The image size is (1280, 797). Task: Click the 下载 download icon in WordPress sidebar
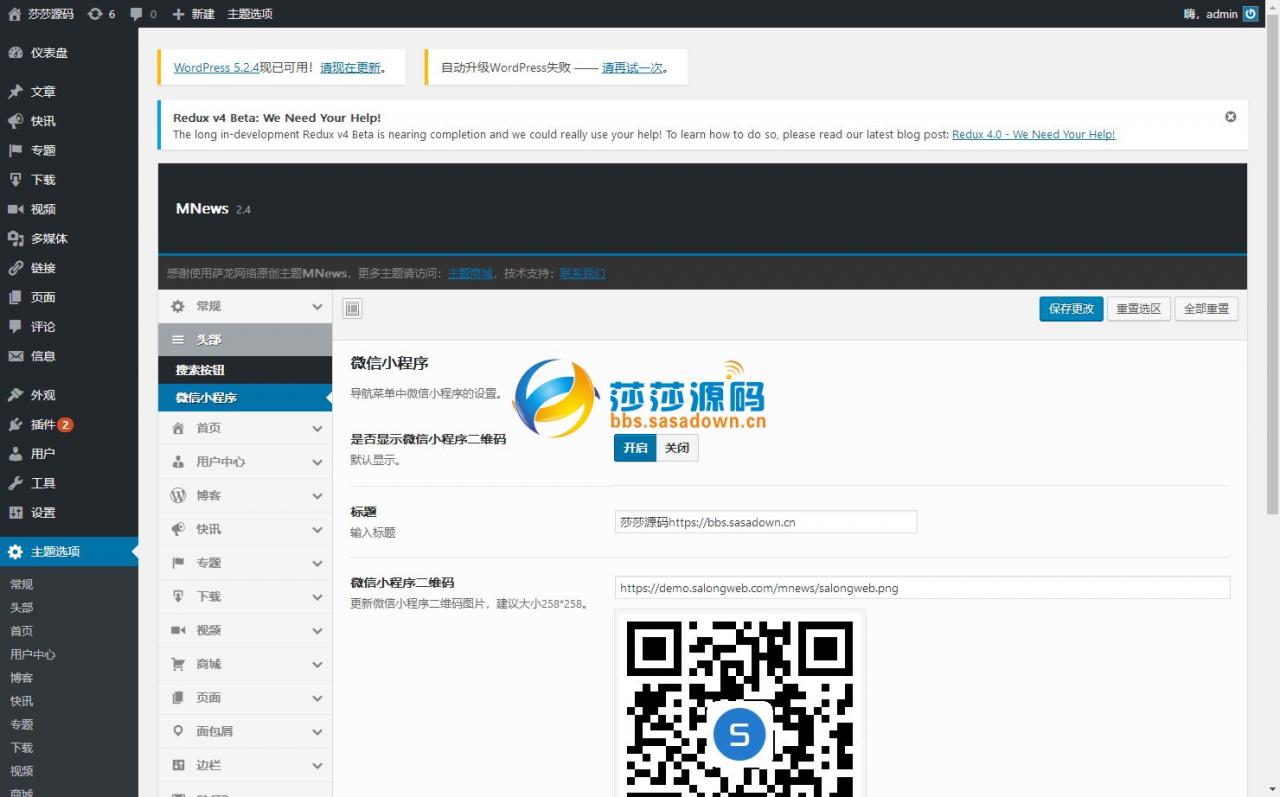click(15, 179)
